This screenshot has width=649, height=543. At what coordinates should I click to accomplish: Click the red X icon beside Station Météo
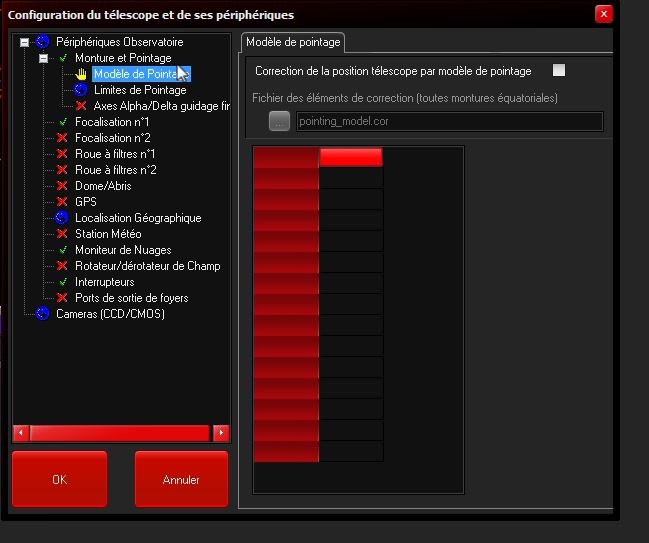click(x=62, y=234)
